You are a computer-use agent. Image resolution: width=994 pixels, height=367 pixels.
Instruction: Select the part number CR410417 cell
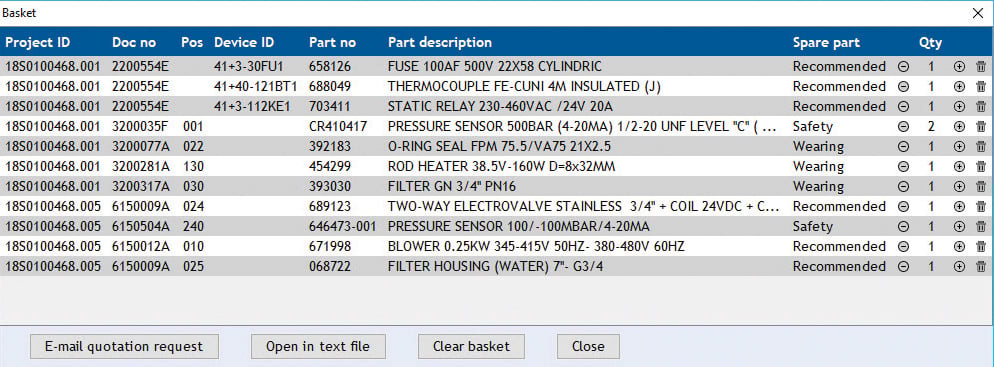pos(338,127)
